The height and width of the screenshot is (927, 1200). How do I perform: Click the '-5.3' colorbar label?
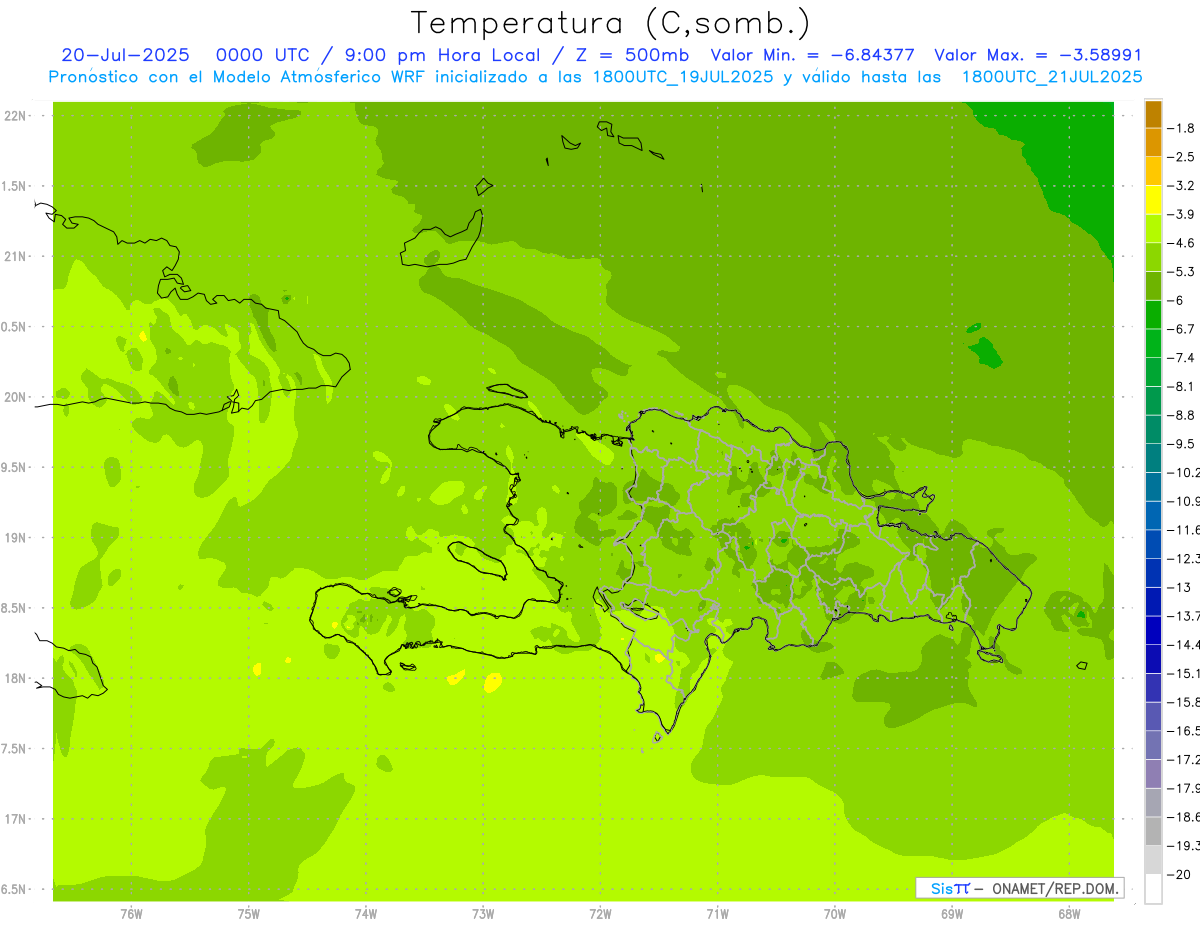coord(1181,272)
